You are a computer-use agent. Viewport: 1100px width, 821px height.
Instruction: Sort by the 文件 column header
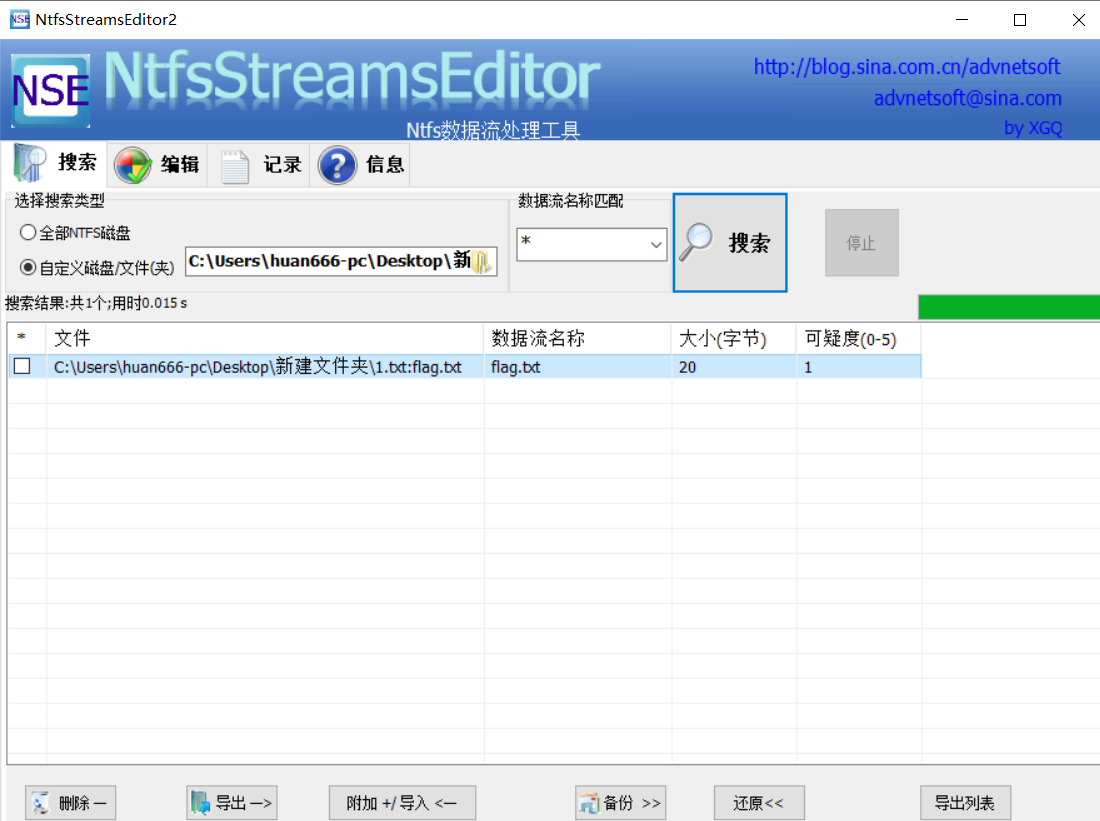(x=265, y=338)
